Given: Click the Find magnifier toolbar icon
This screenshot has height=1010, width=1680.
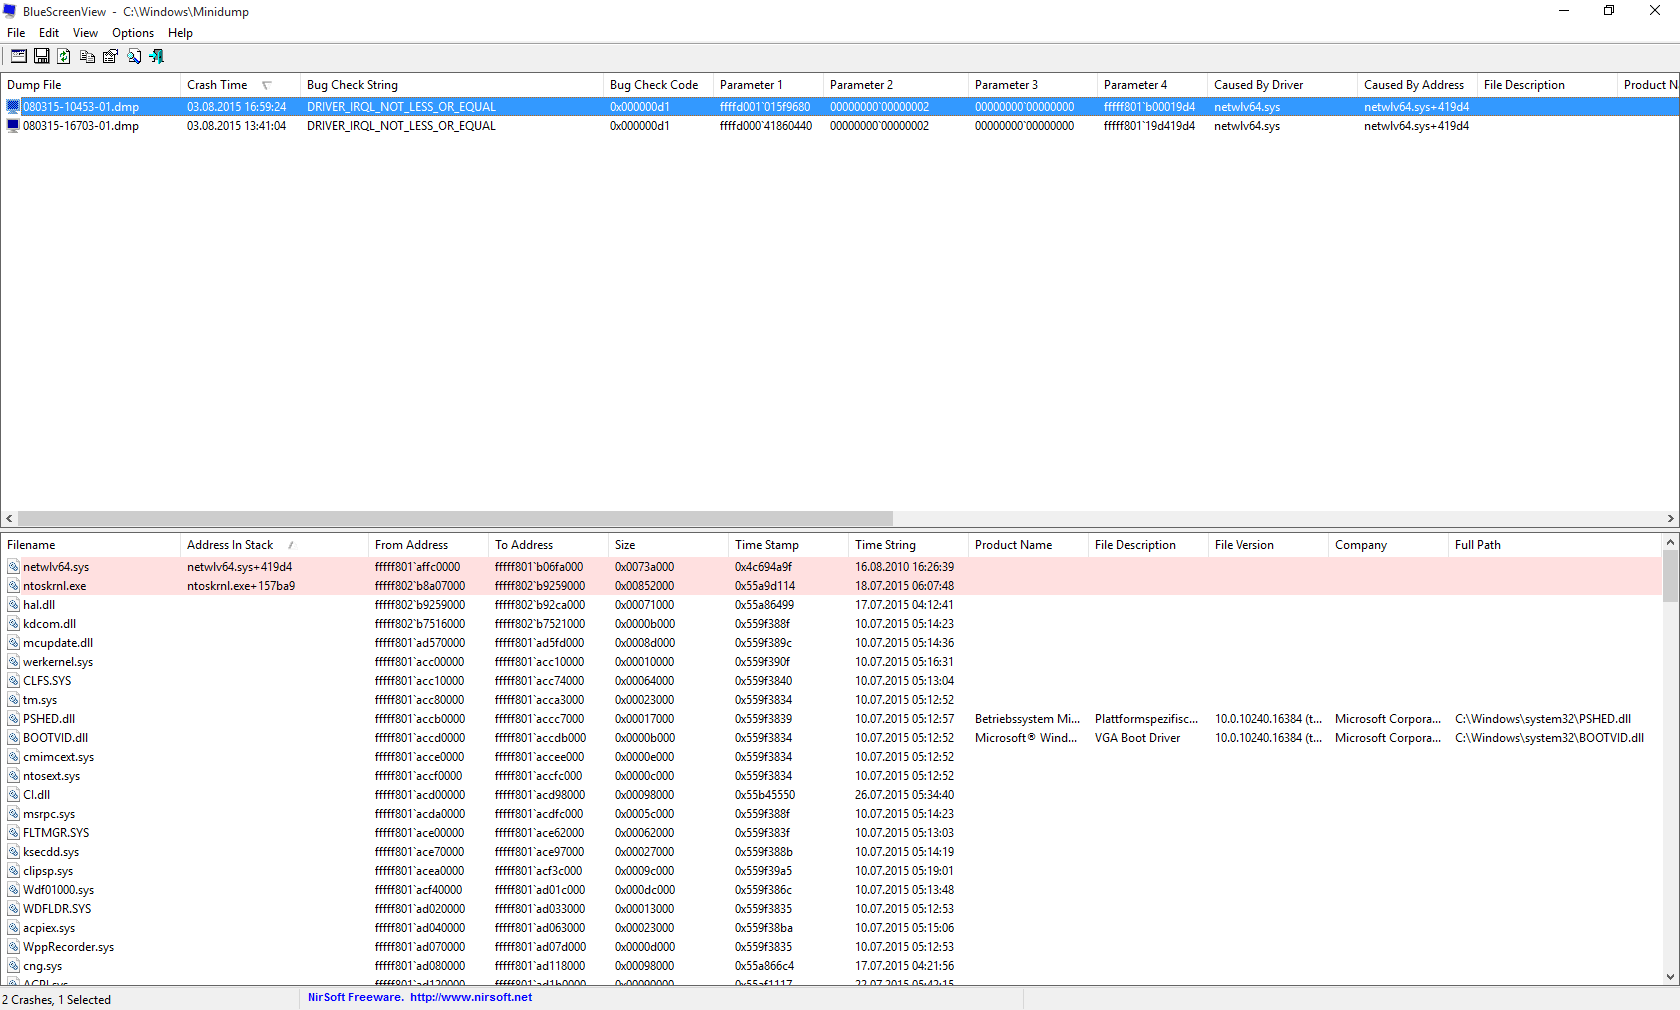Looking at the screenshot, I should click(134, 57).
